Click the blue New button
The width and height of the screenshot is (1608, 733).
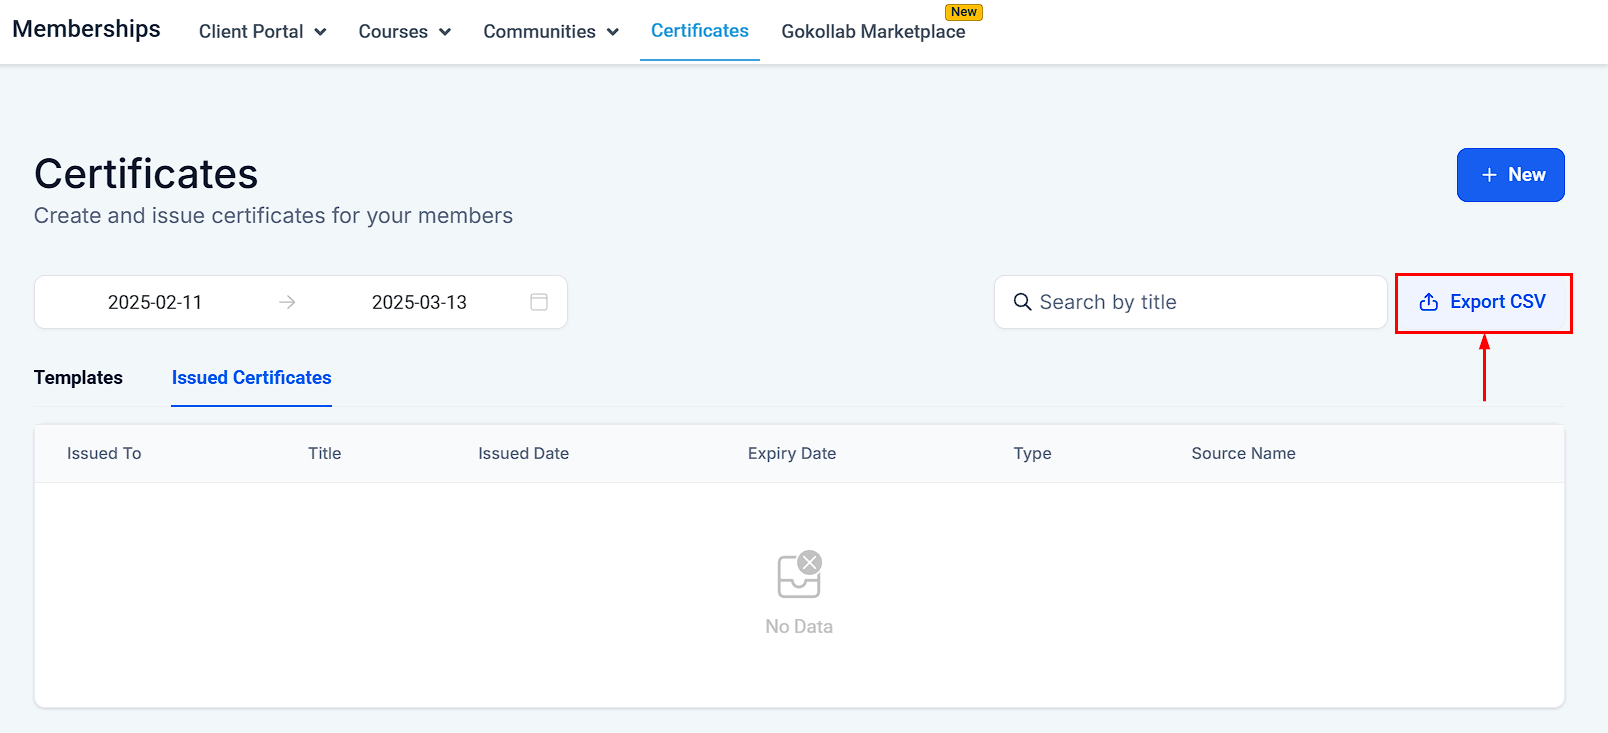1510,175
